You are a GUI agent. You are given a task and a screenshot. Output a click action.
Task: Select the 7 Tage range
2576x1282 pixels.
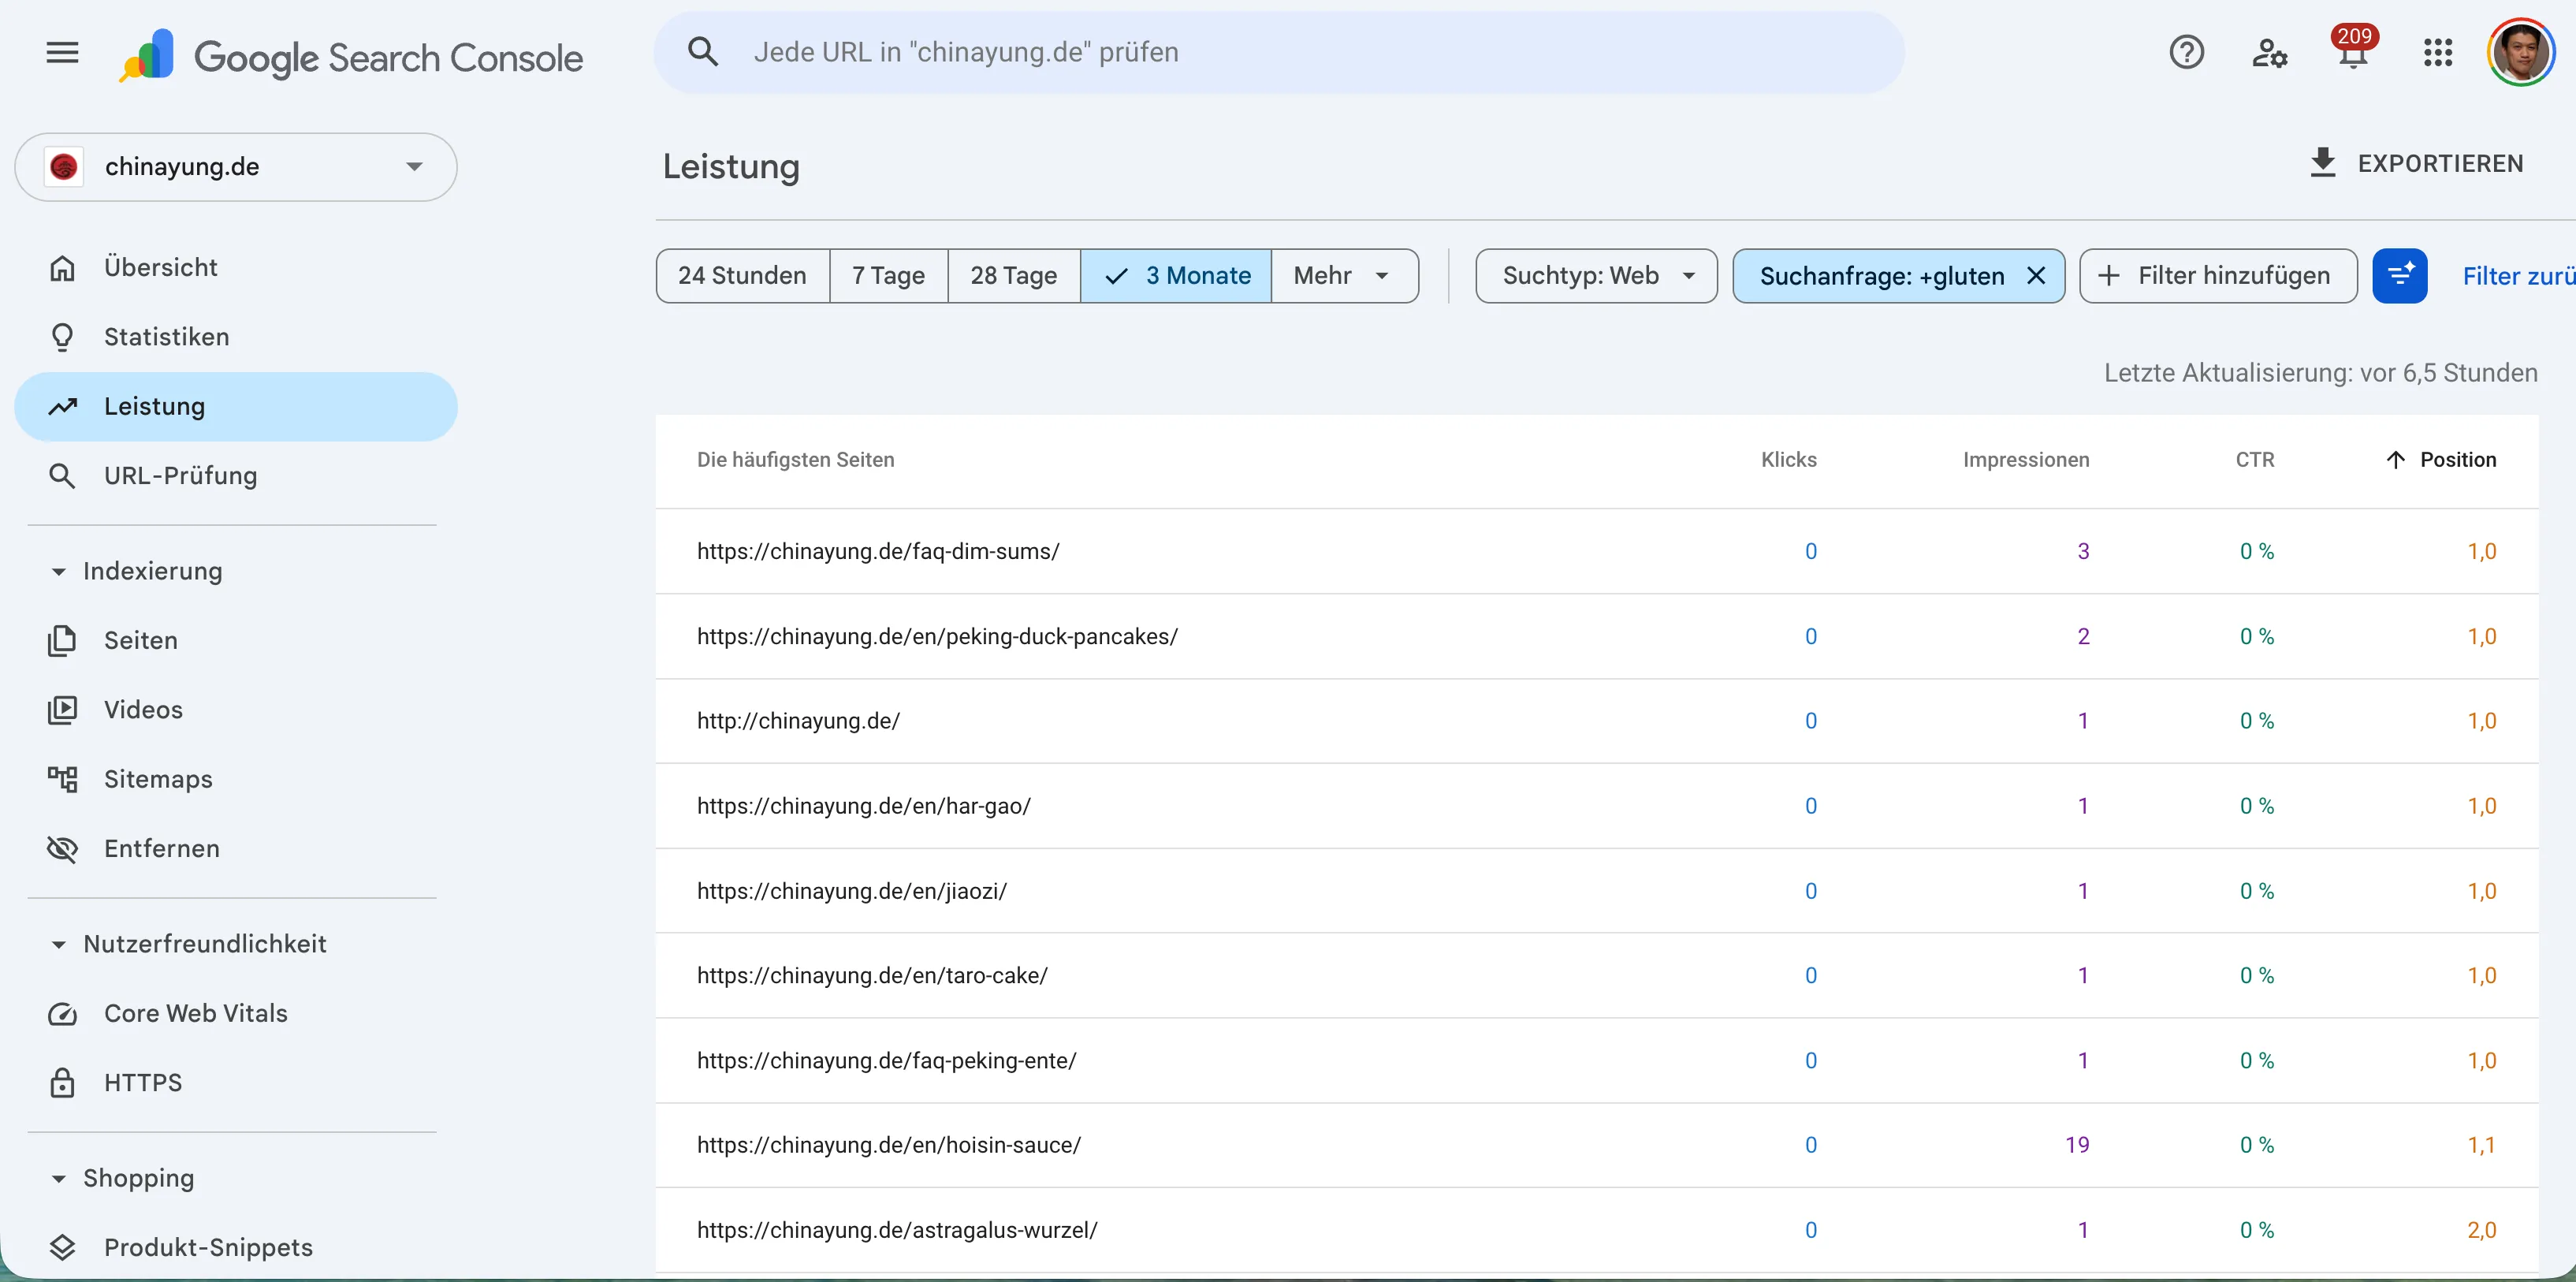coord(888,276)
